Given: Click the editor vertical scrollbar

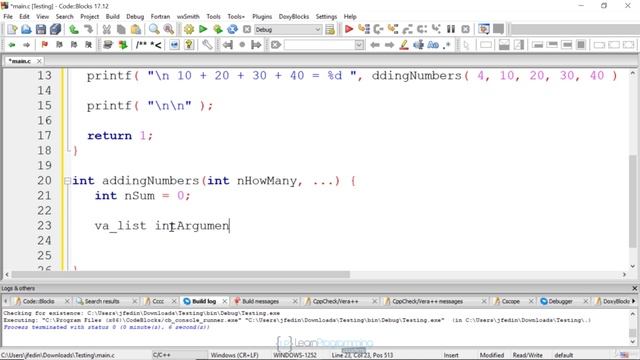Looking at the screenshot, I should point(633,202).
